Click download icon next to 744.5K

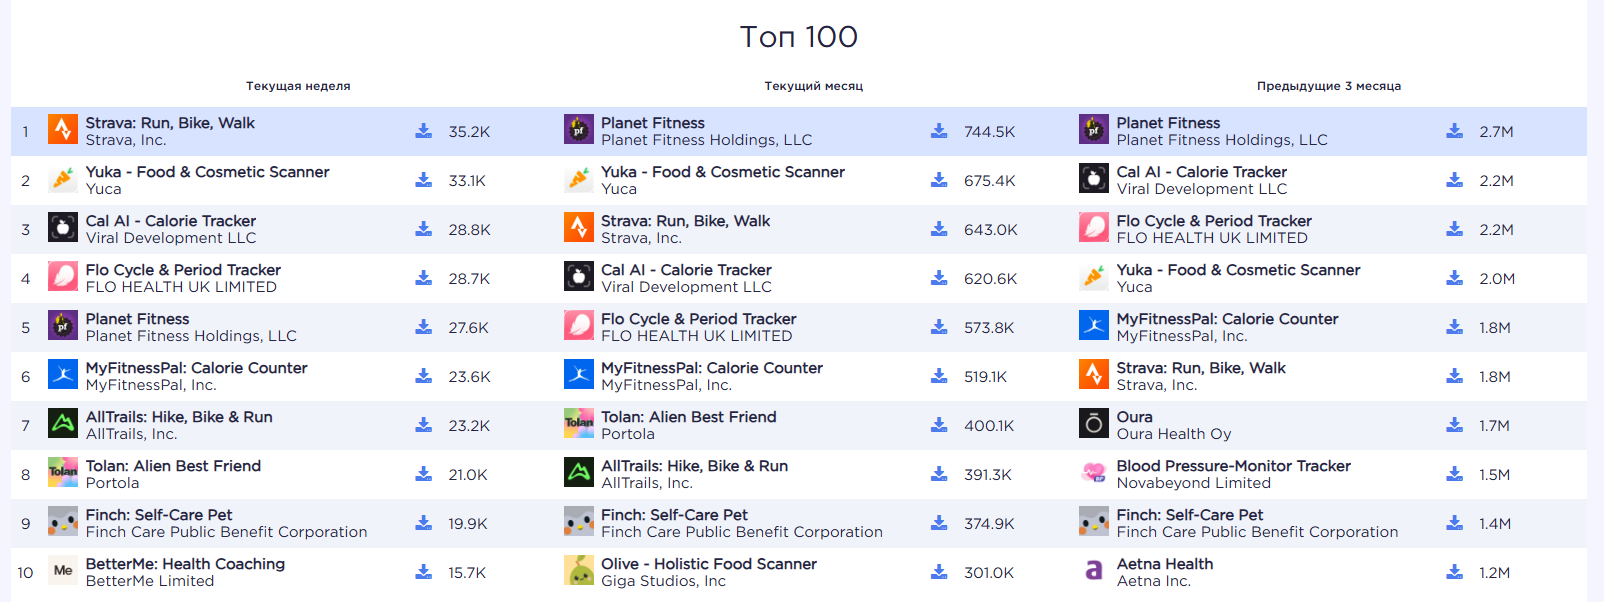pyautogui.click(x=939, y=131)
